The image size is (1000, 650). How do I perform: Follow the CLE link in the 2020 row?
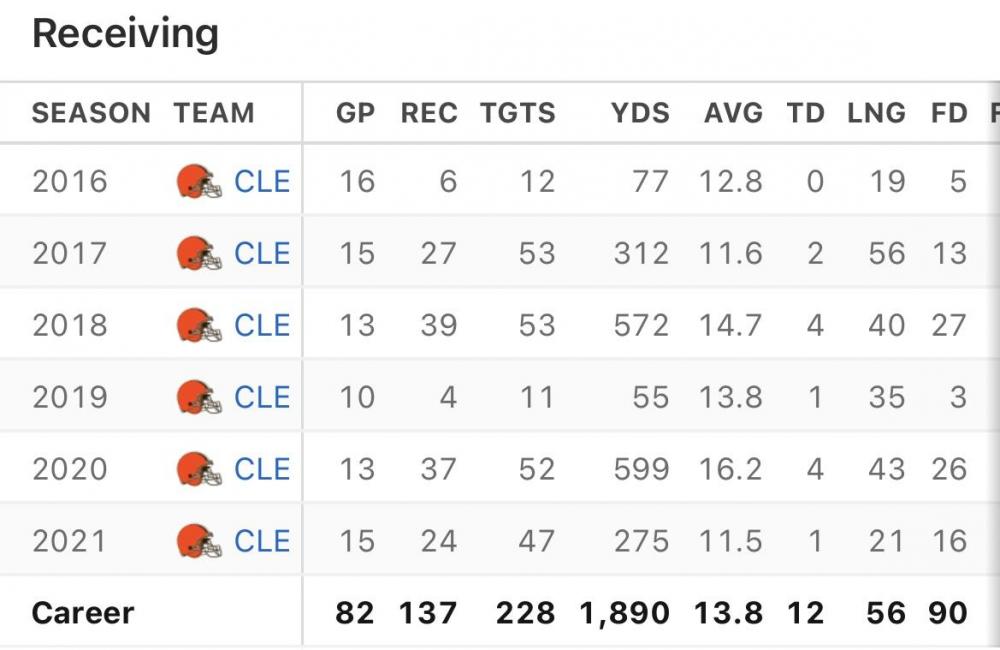[262, 470]
